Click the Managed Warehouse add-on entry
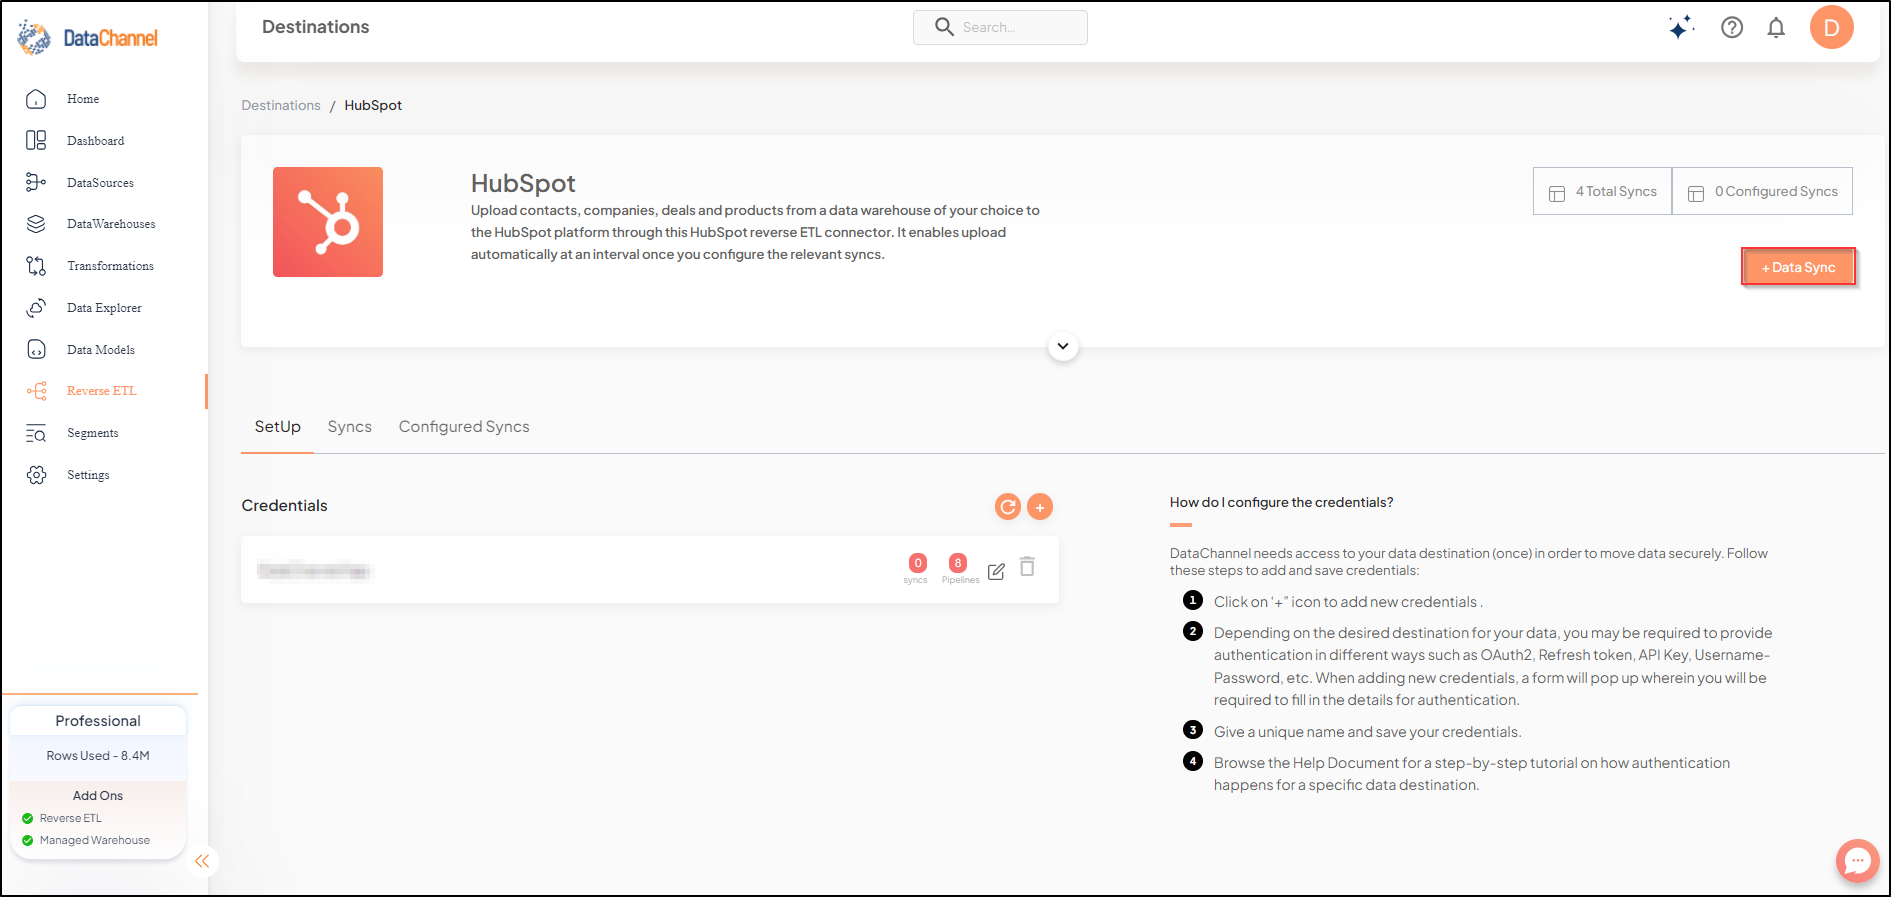The image size is (1891, 897). (x=95, y=840)
